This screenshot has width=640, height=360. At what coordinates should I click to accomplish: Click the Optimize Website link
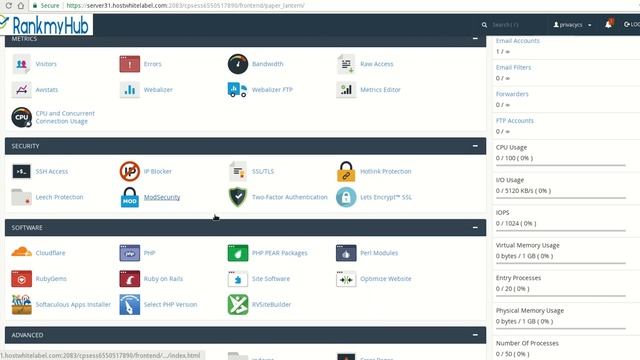385,279
